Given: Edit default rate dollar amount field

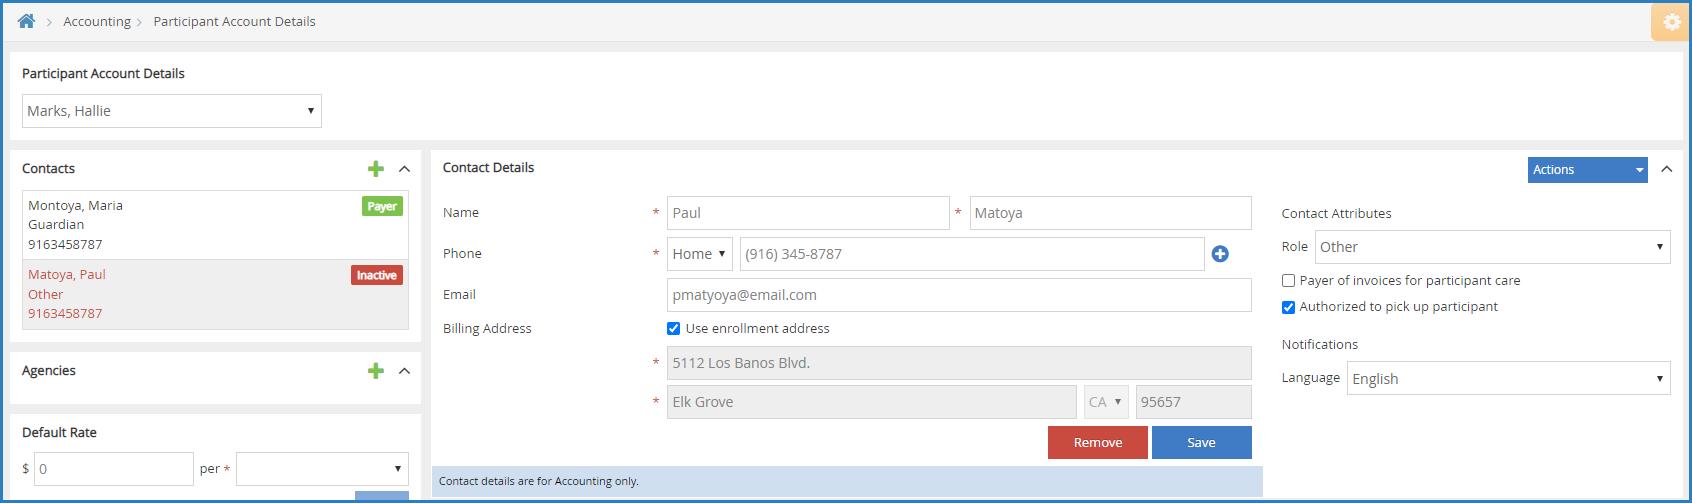Looking at the screenshot, I should click(114, 469).
